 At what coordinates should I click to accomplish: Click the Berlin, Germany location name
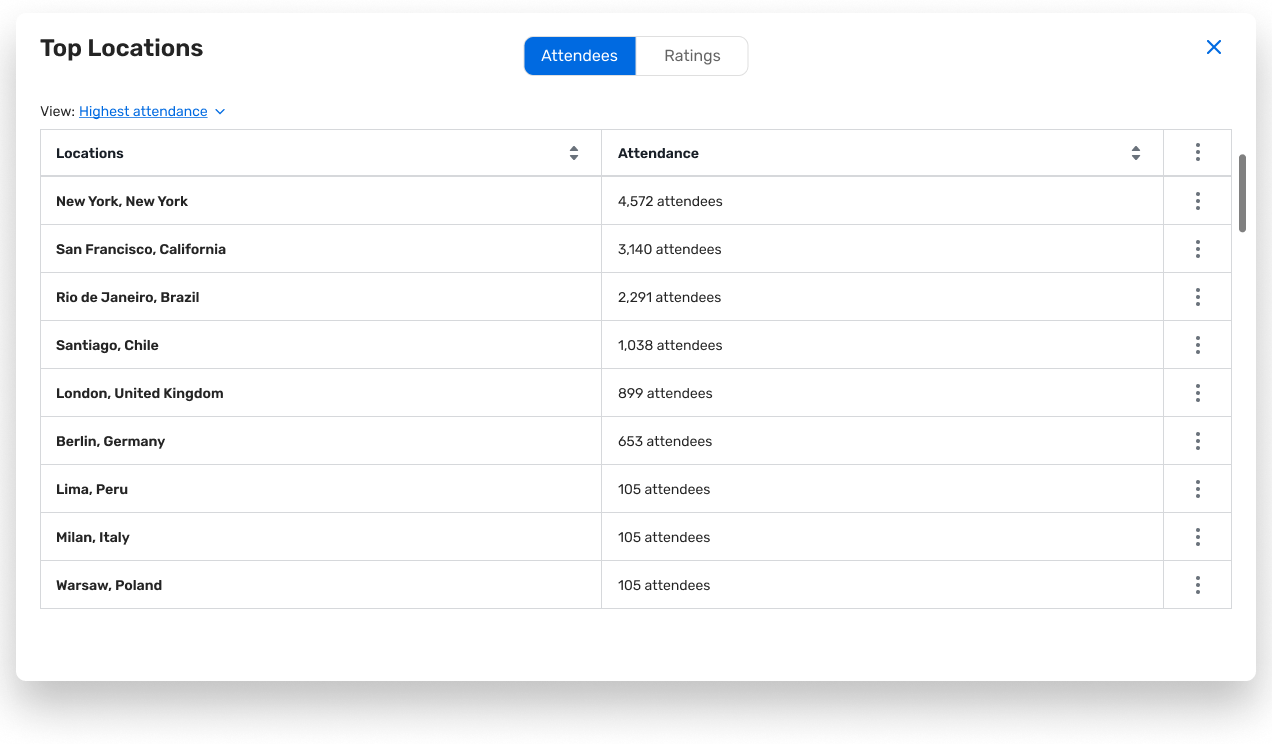tap(110, 441)
